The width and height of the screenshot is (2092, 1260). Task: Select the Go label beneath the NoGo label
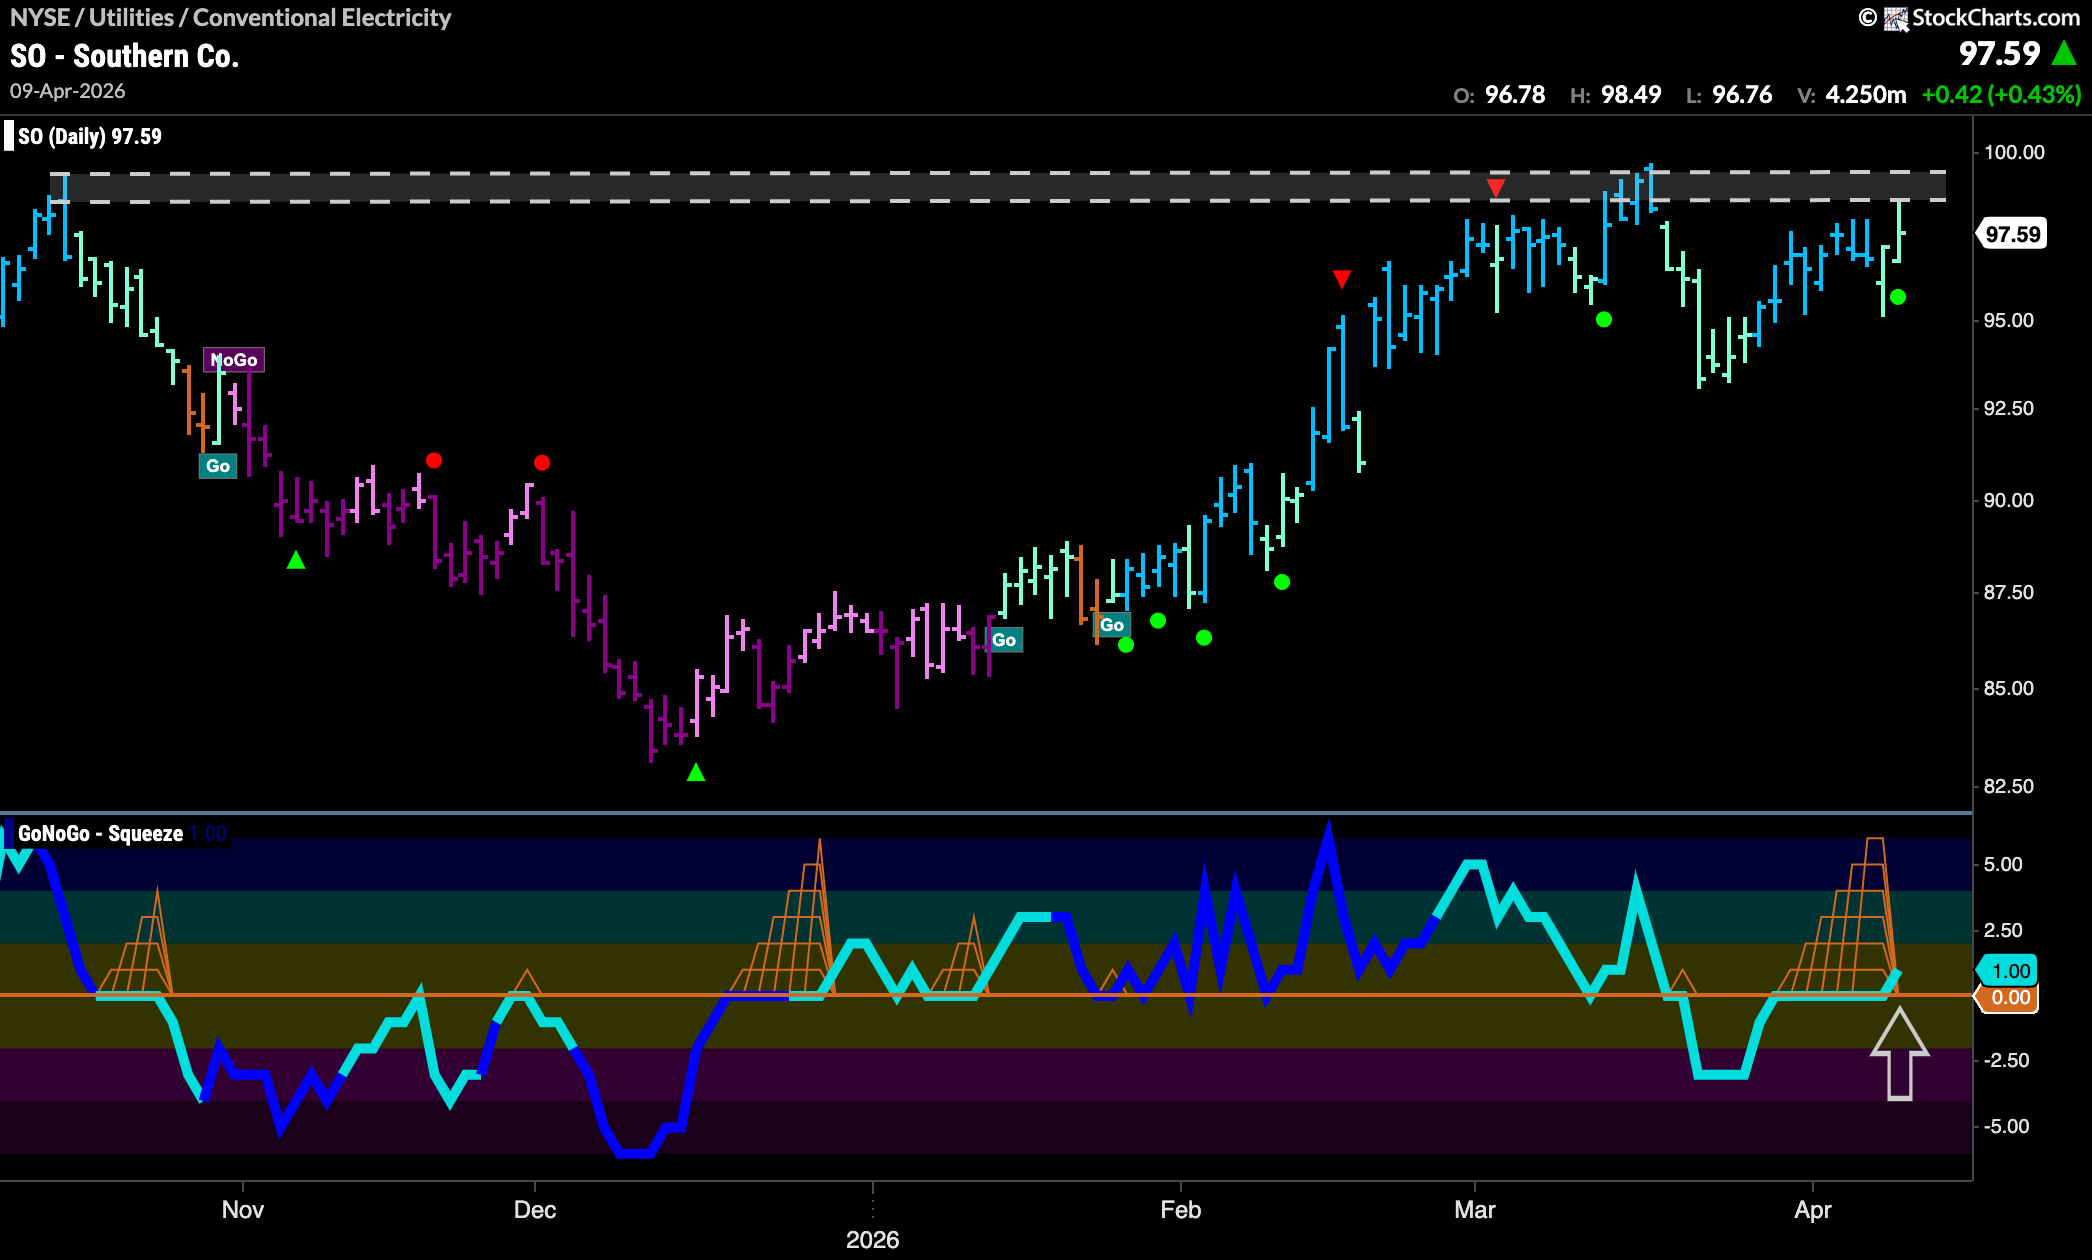pyautogui.click(x=218, y=466)
